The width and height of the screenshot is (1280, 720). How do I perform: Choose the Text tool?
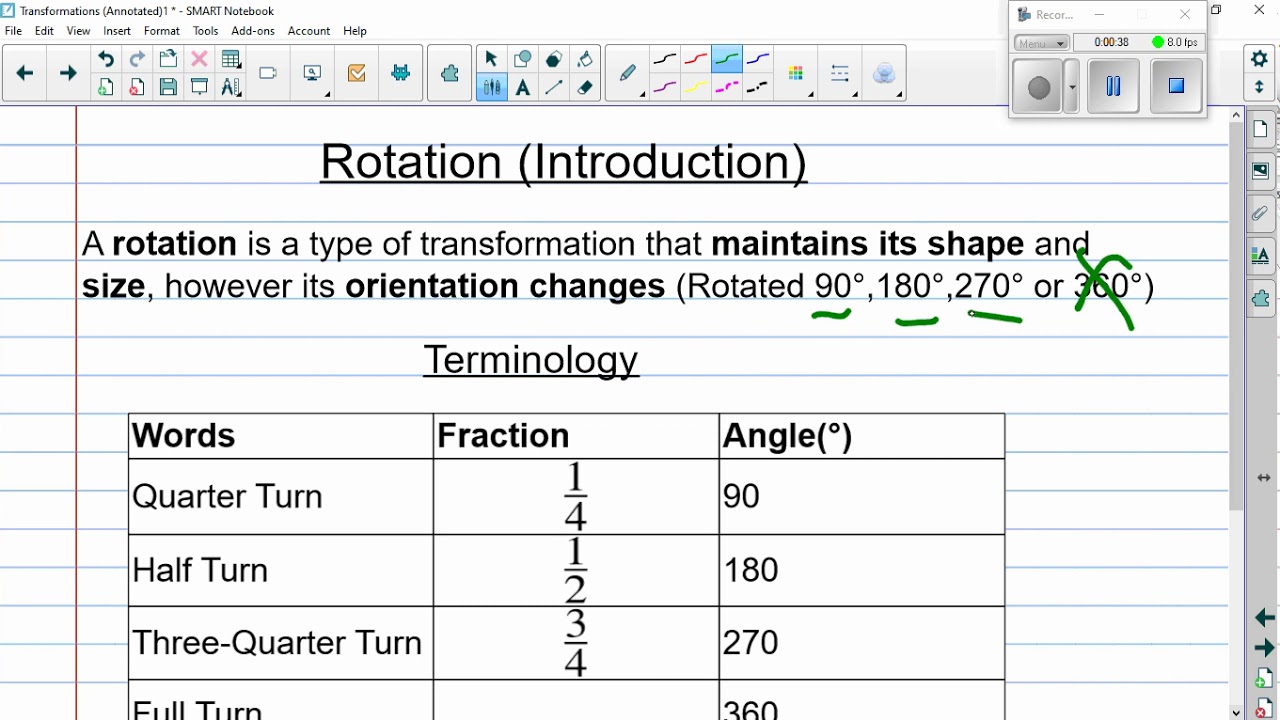(522, 88)
